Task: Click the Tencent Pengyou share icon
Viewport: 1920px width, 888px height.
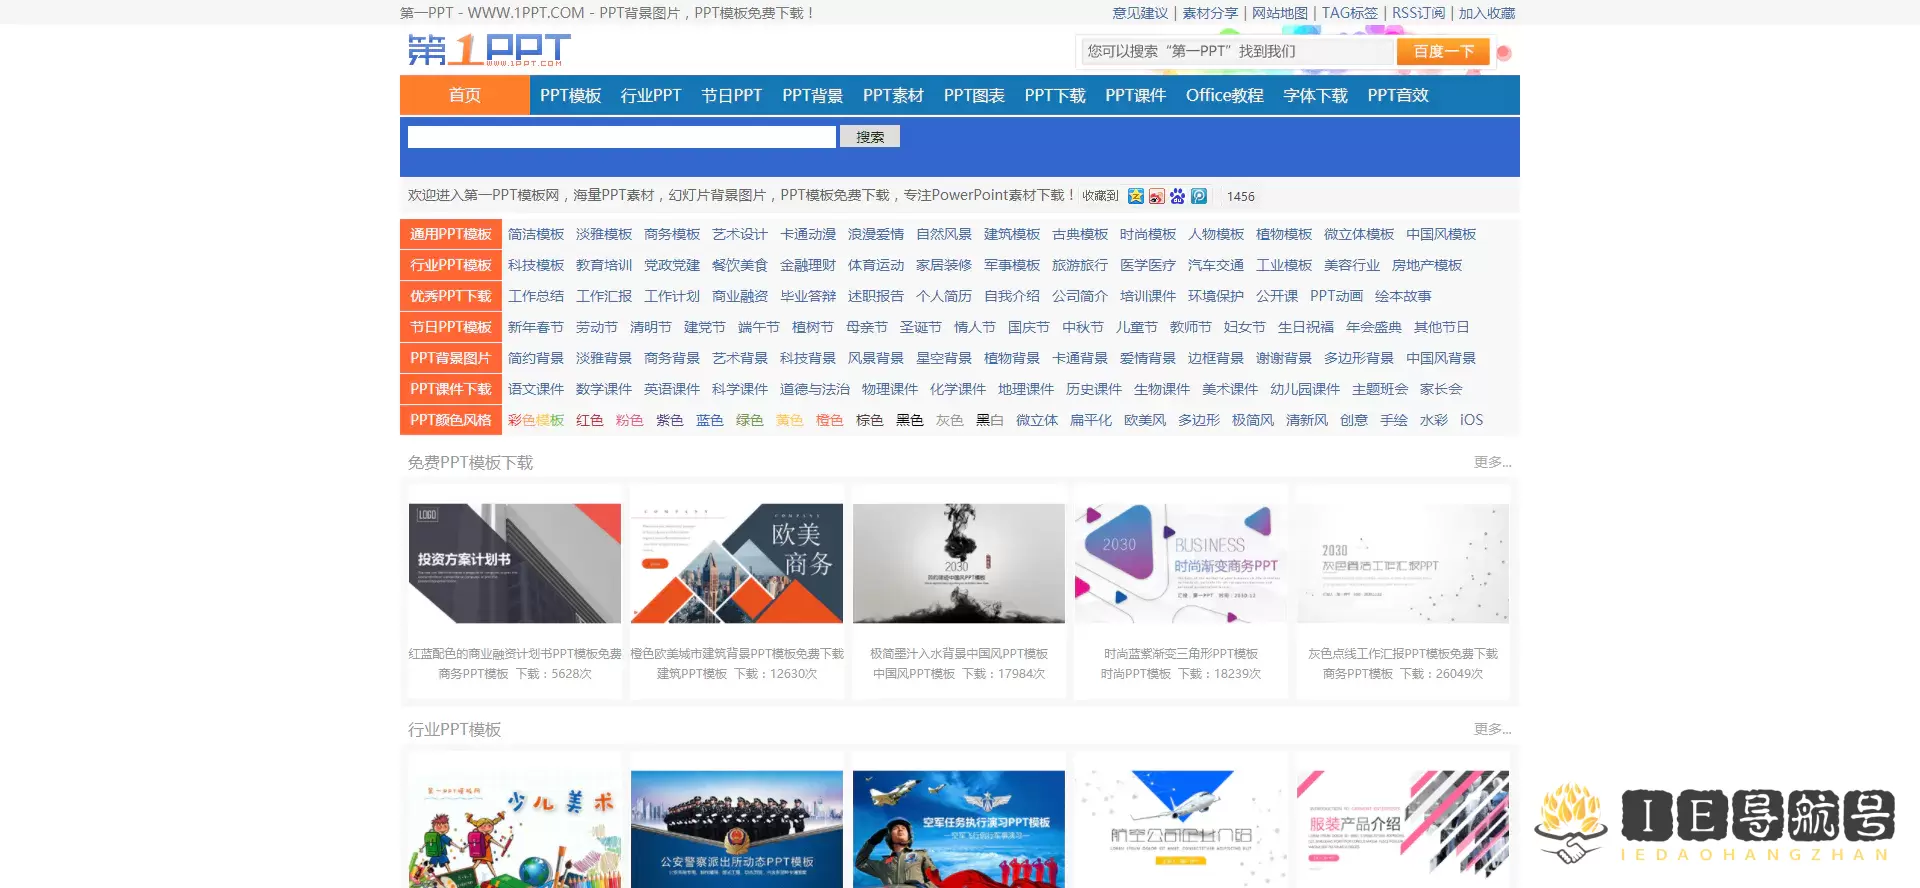Action: (x=1198, y=196)
